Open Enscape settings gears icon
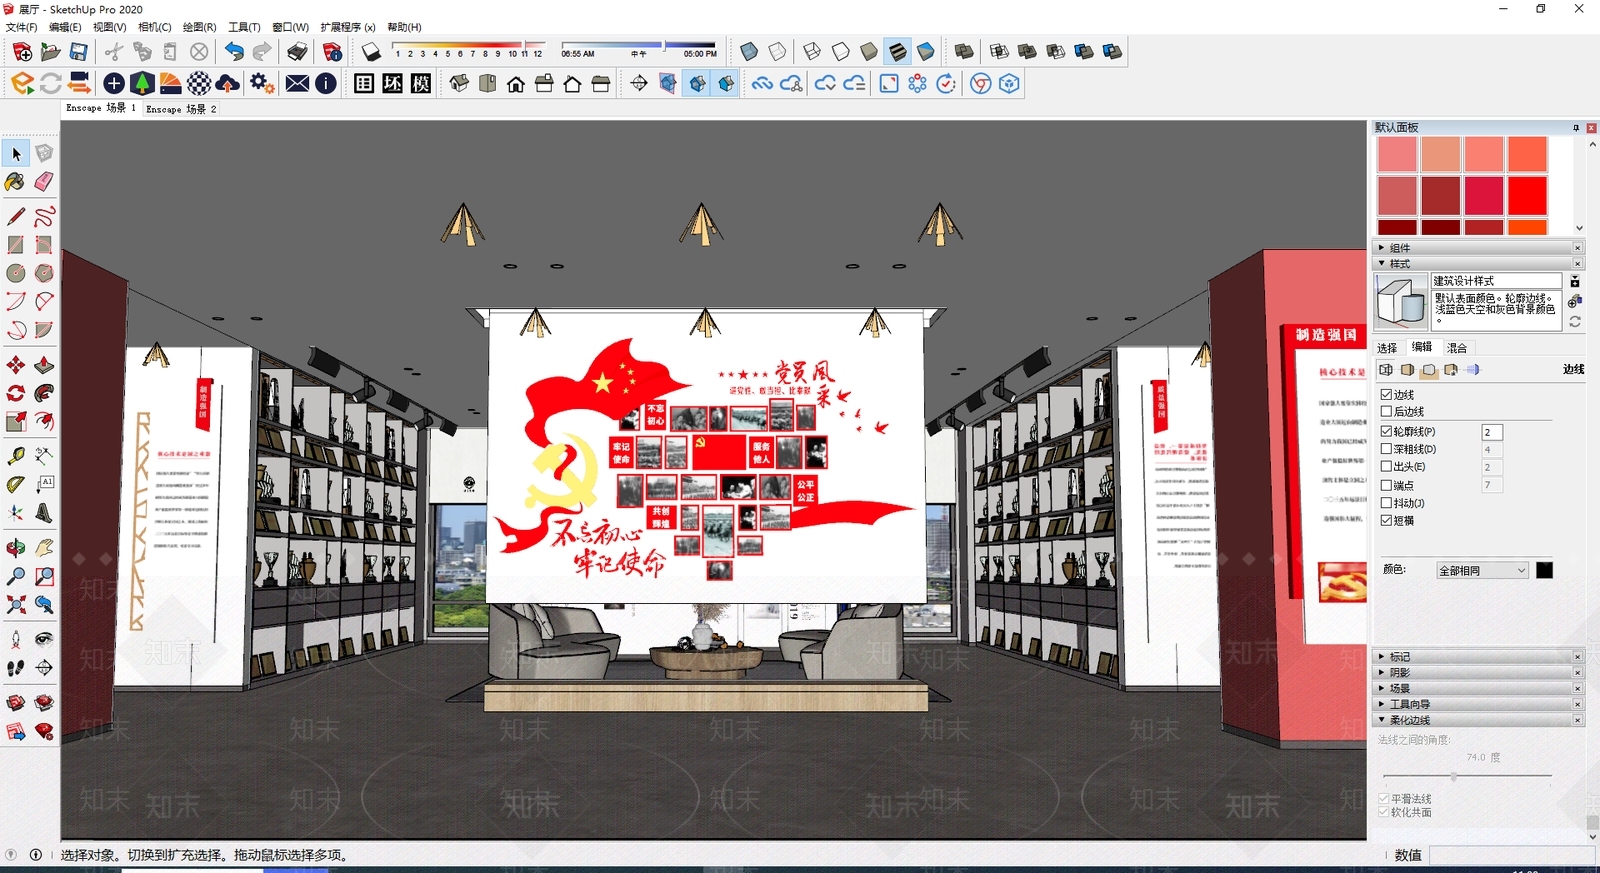The image size is (1600, 873). pos(262,83)
